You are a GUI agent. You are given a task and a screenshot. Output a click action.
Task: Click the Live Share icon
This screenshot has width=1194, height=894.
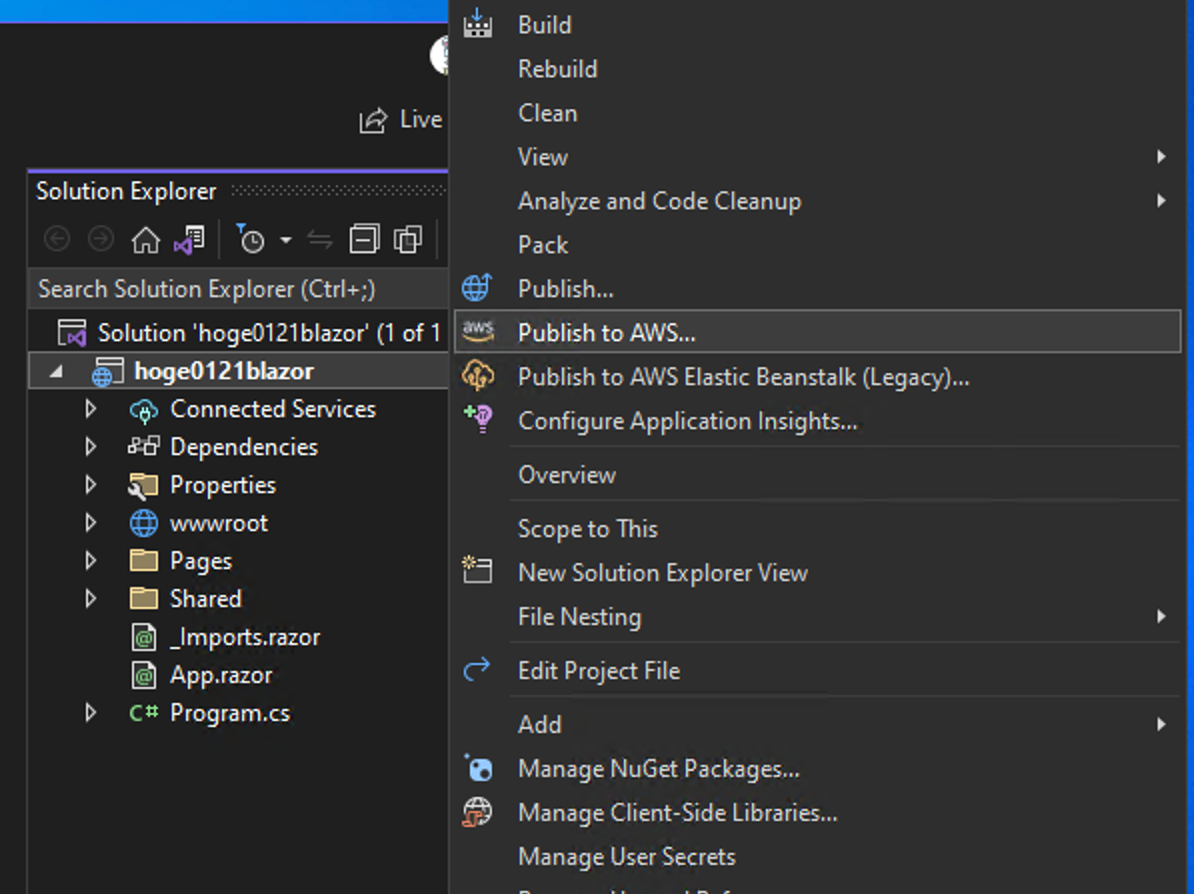tap(373, 120)
